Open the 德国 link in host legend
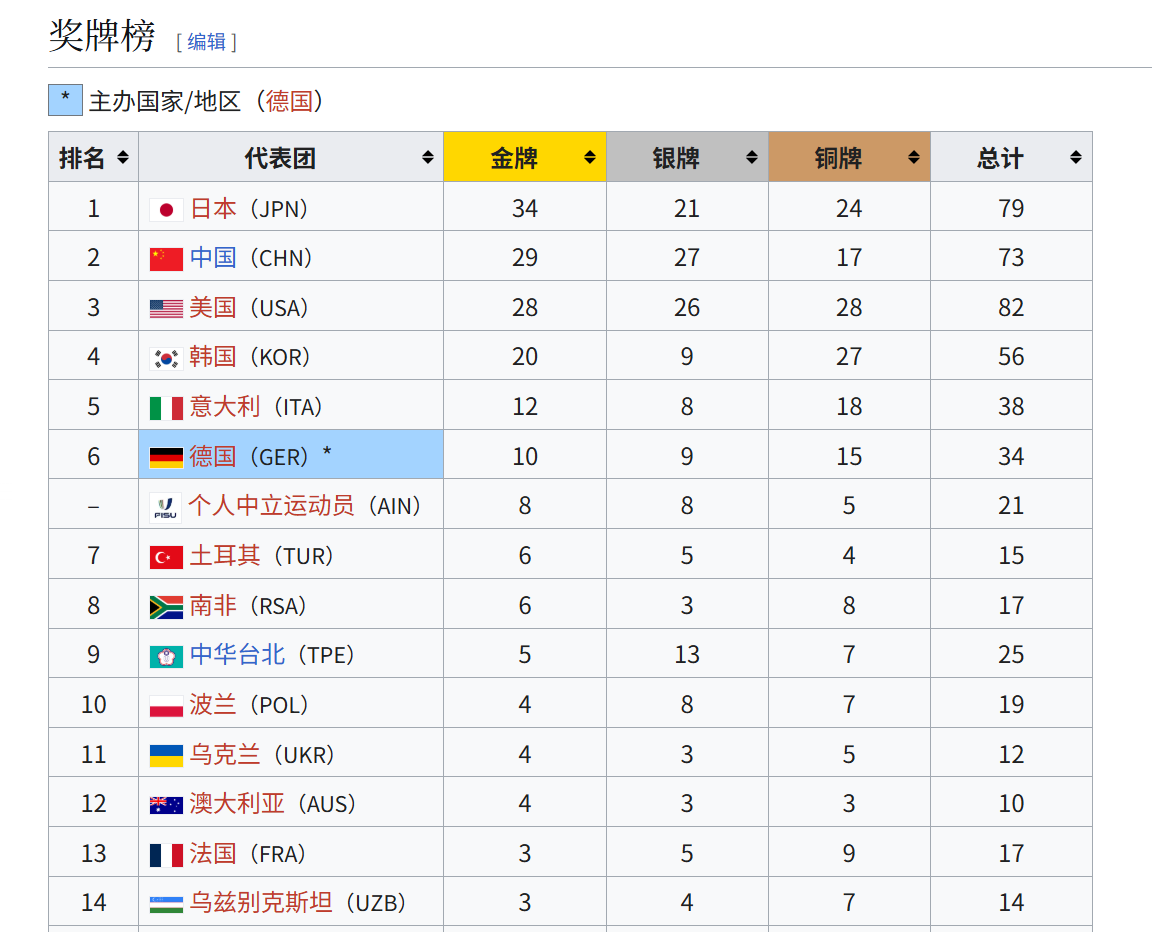 [x=289, y=101]
